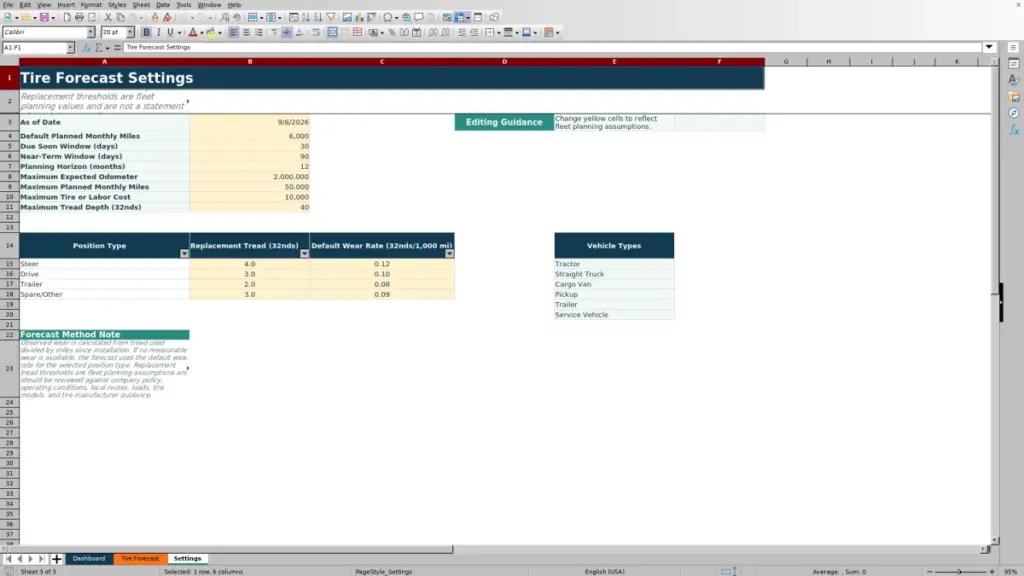Open Font Color dropdown arrow
Image resolution: width=1024 pixels, height=576 pixels.
(x=202, y=33)
